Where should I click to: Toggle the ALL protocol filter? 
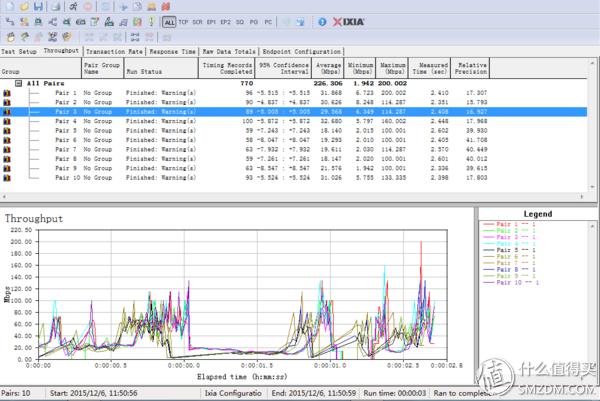tap(168, 20)
